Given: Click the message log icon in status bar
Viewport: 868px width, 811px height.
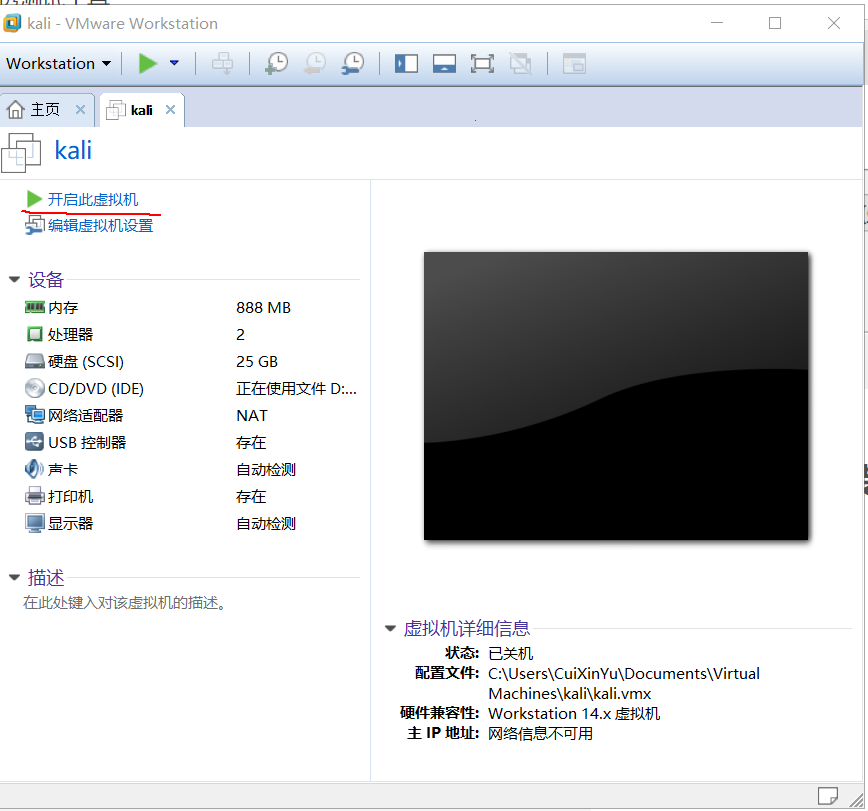Looking at the screenshot, I should [828, 796].
